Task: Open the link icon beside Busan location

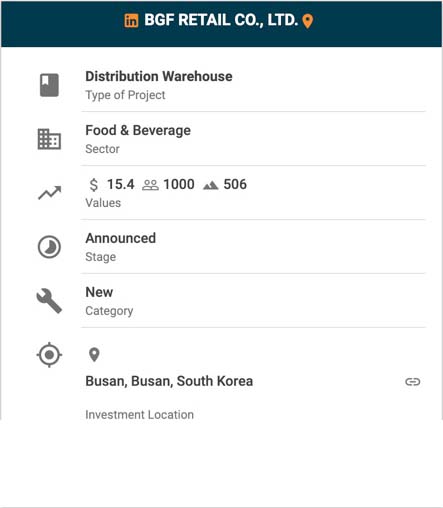Action: click(x=413, y=382)
